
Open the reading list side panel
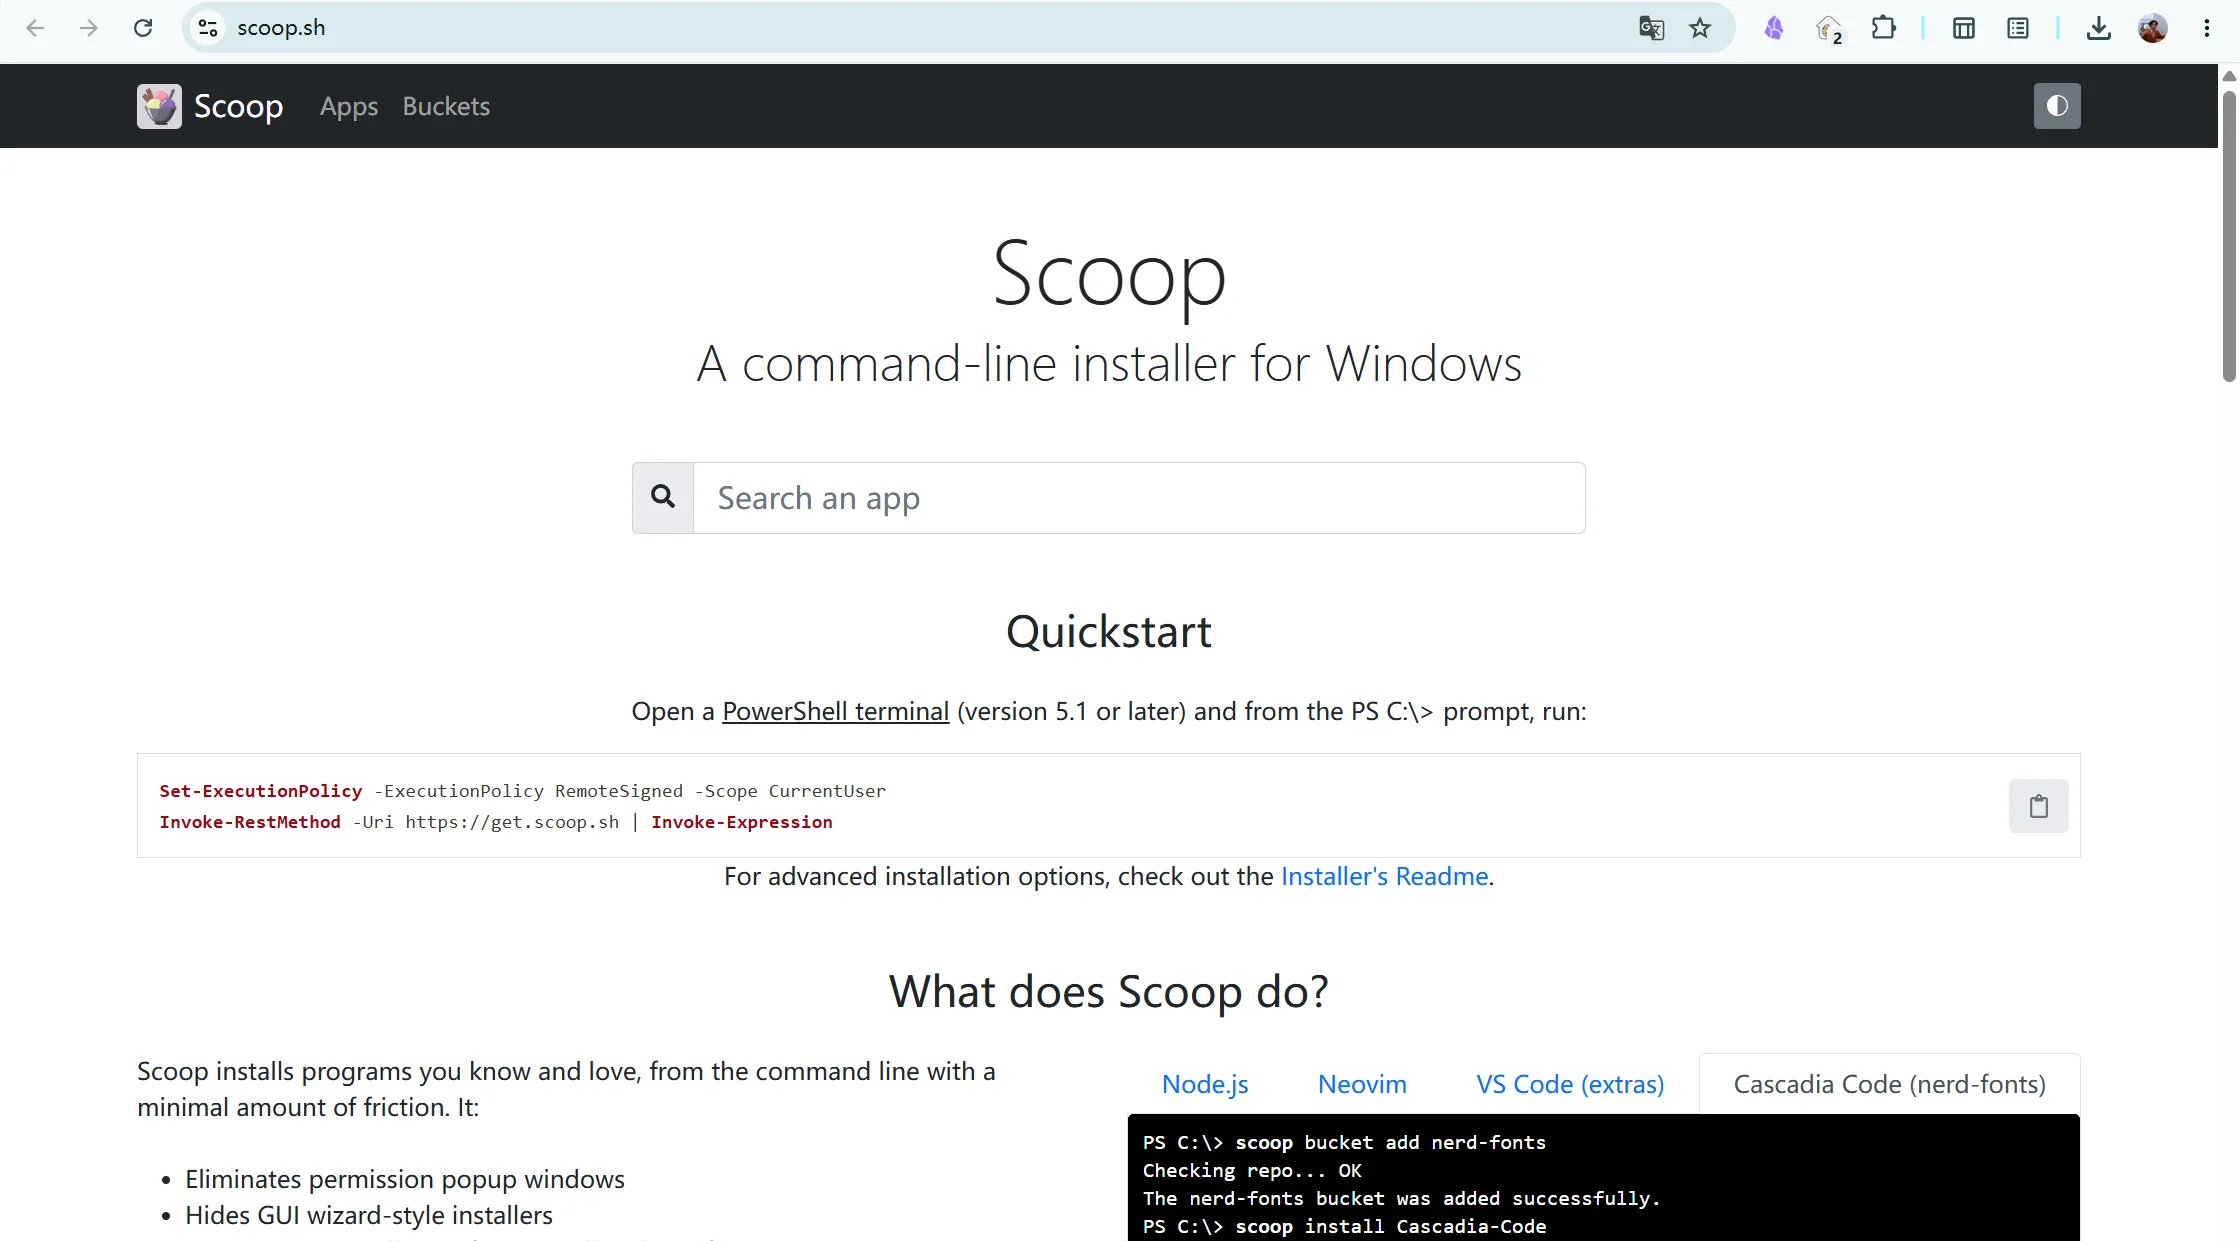tap(2018, 28)
